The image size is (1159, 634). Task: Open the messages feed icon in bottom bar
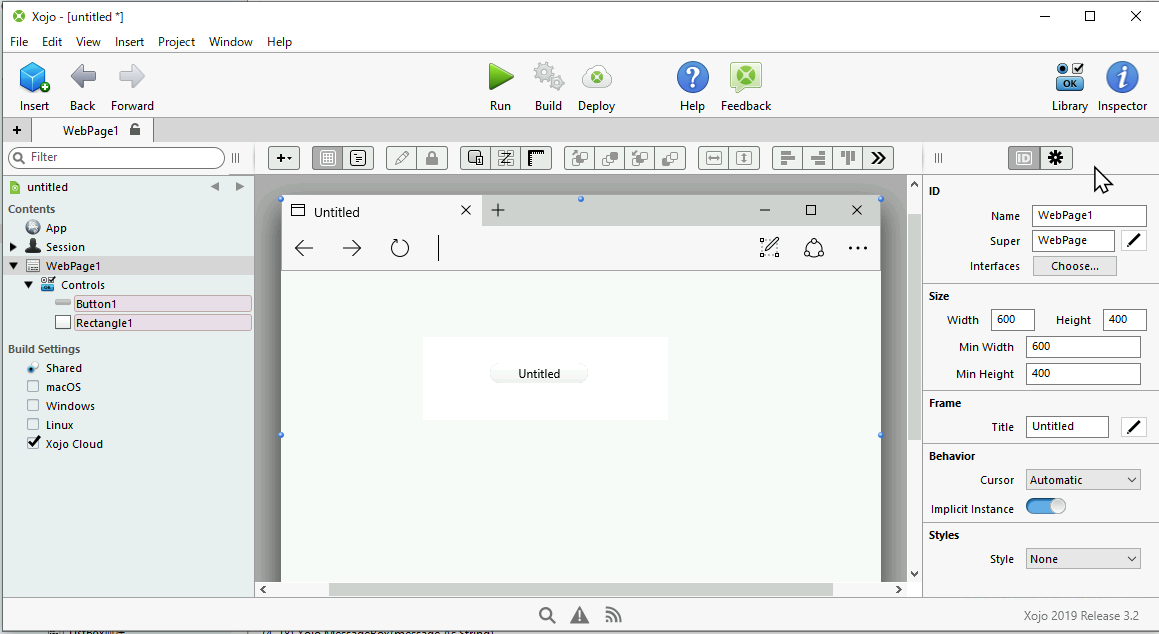point(613,615)
